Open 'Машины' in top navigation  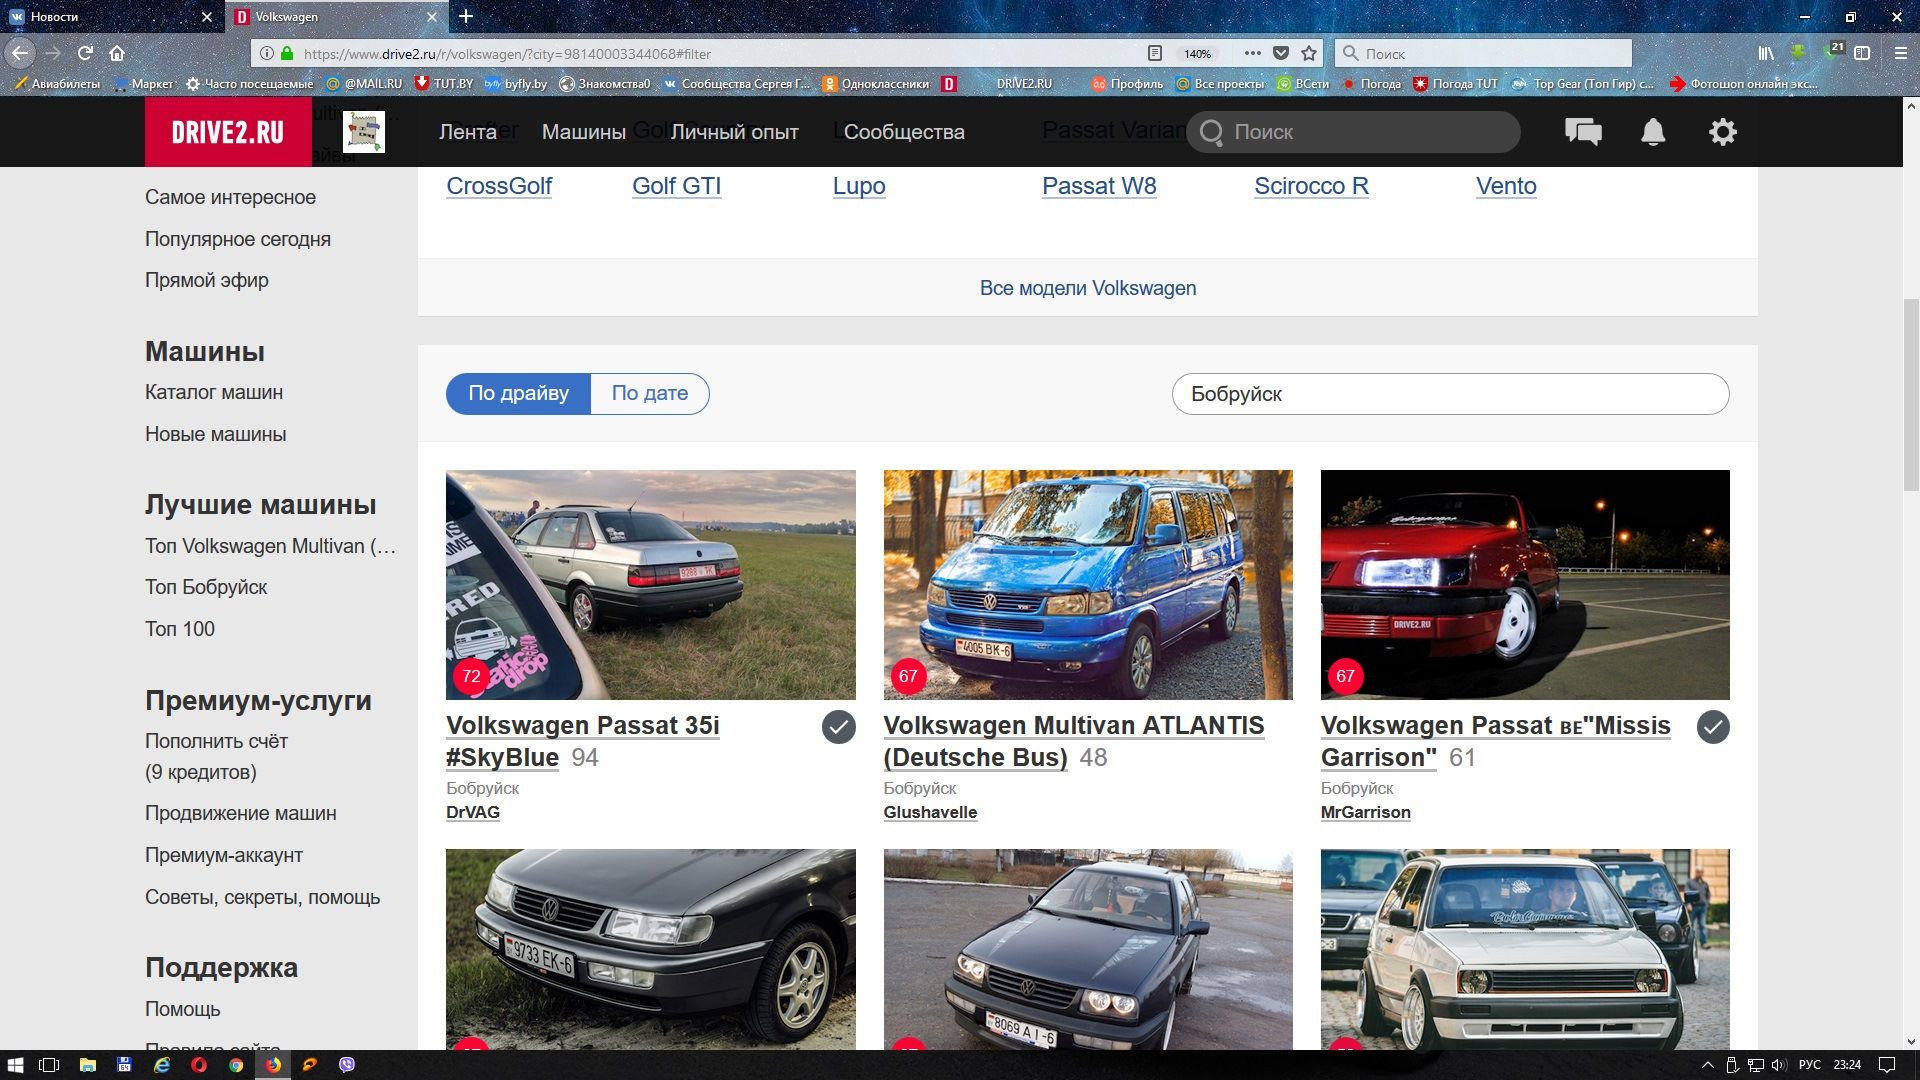pyautogui.click(x=584, y=132)
